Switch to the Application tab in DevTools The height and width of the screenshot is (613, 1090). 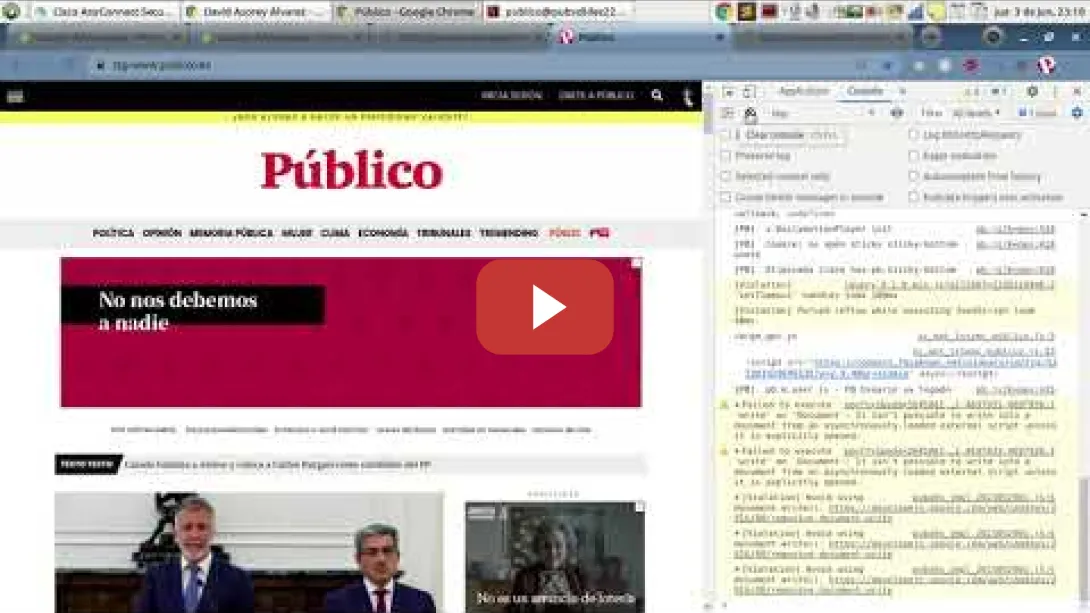[804, 91]
